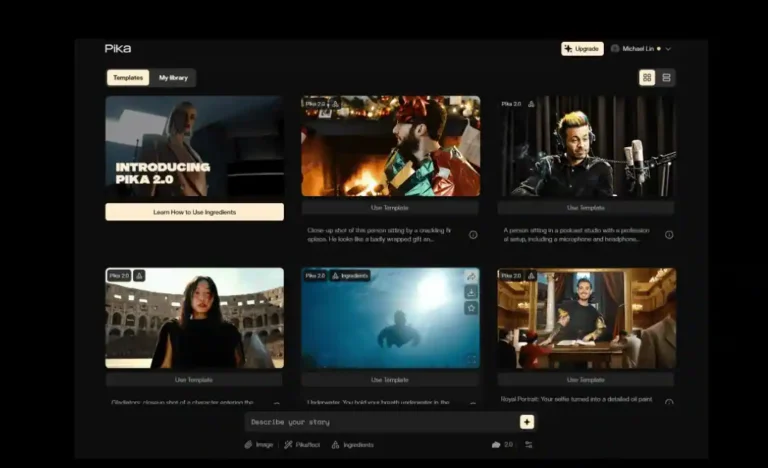This screenshot has height=468, width=768.
Task: Use Template for the Underwater video
Action: [x=390, y=380]
